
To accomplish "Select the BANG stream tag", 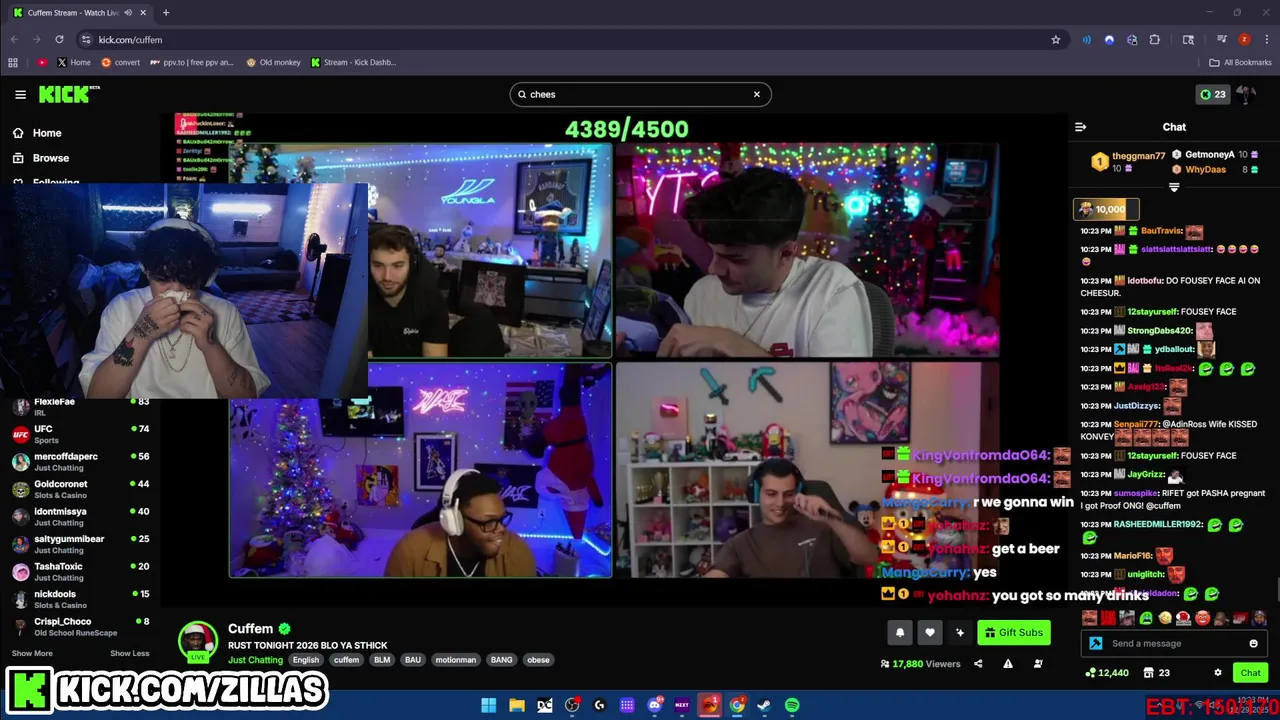I will tap(502, 660).
